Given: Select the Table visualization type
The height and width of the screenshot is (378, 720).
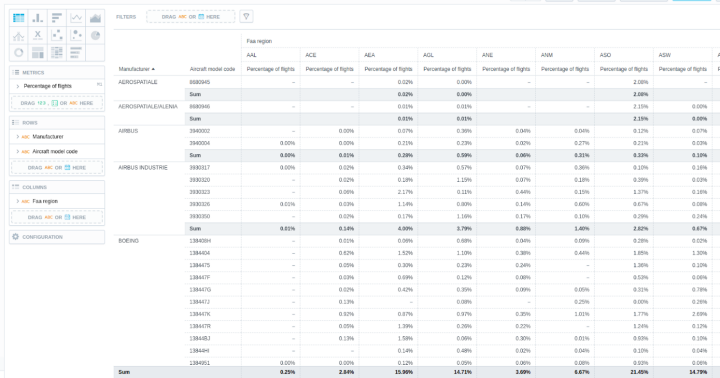Looking at the screenshot, I should pos(19,18).
